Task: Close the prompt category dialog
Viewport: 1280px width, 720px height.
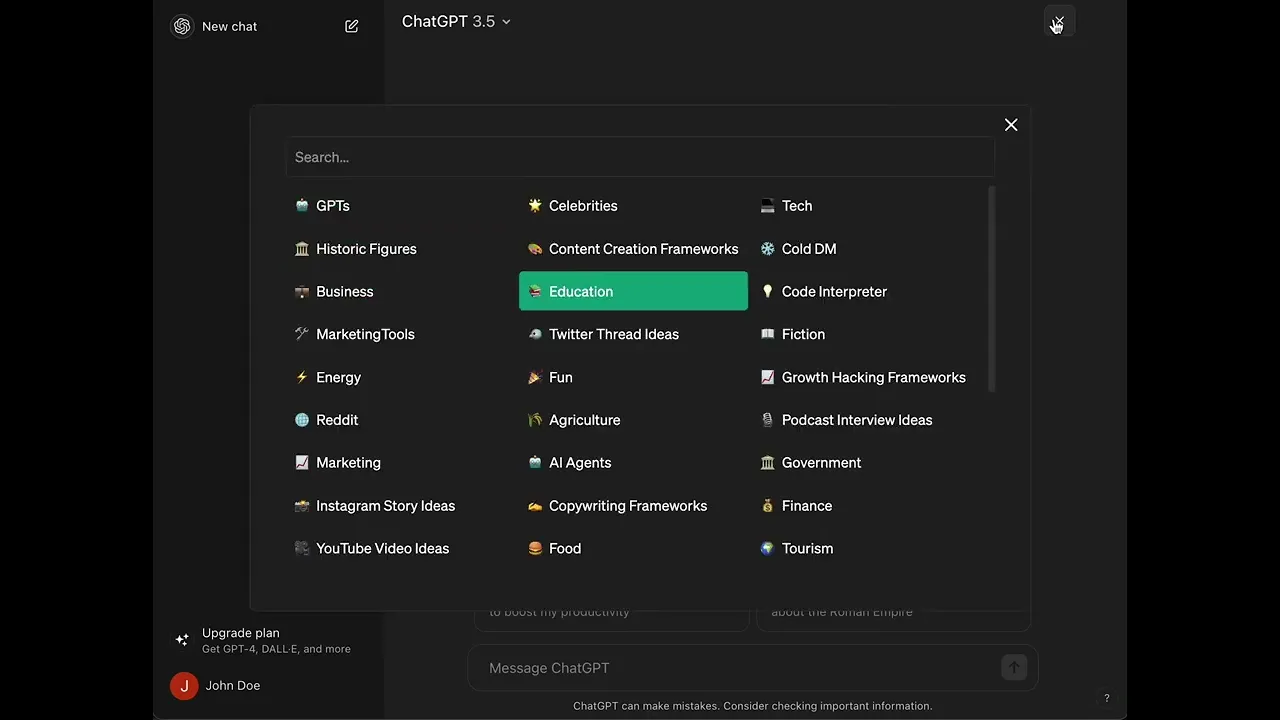Action: click(1011, 125)
